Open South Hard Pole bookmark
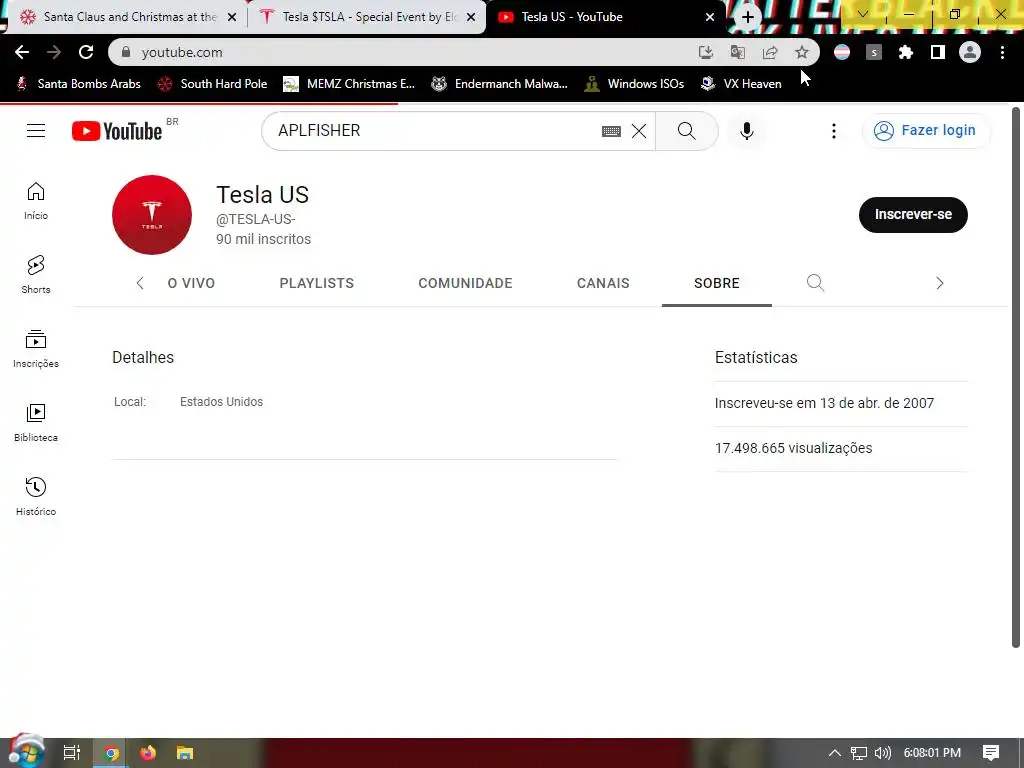The height and width of the screenshot is (768, 1024). [214, 84]
